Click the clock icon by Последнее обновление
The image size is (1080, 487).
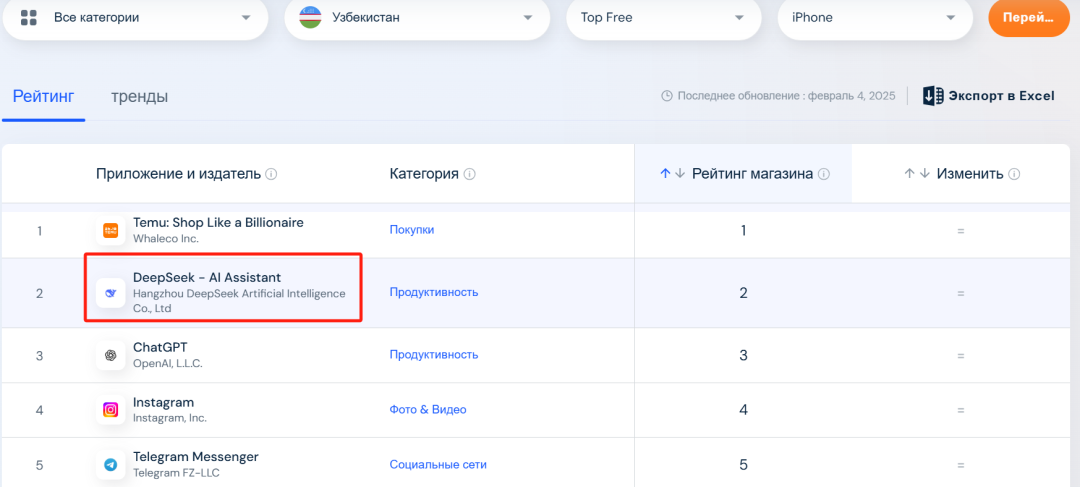(667, 96)
